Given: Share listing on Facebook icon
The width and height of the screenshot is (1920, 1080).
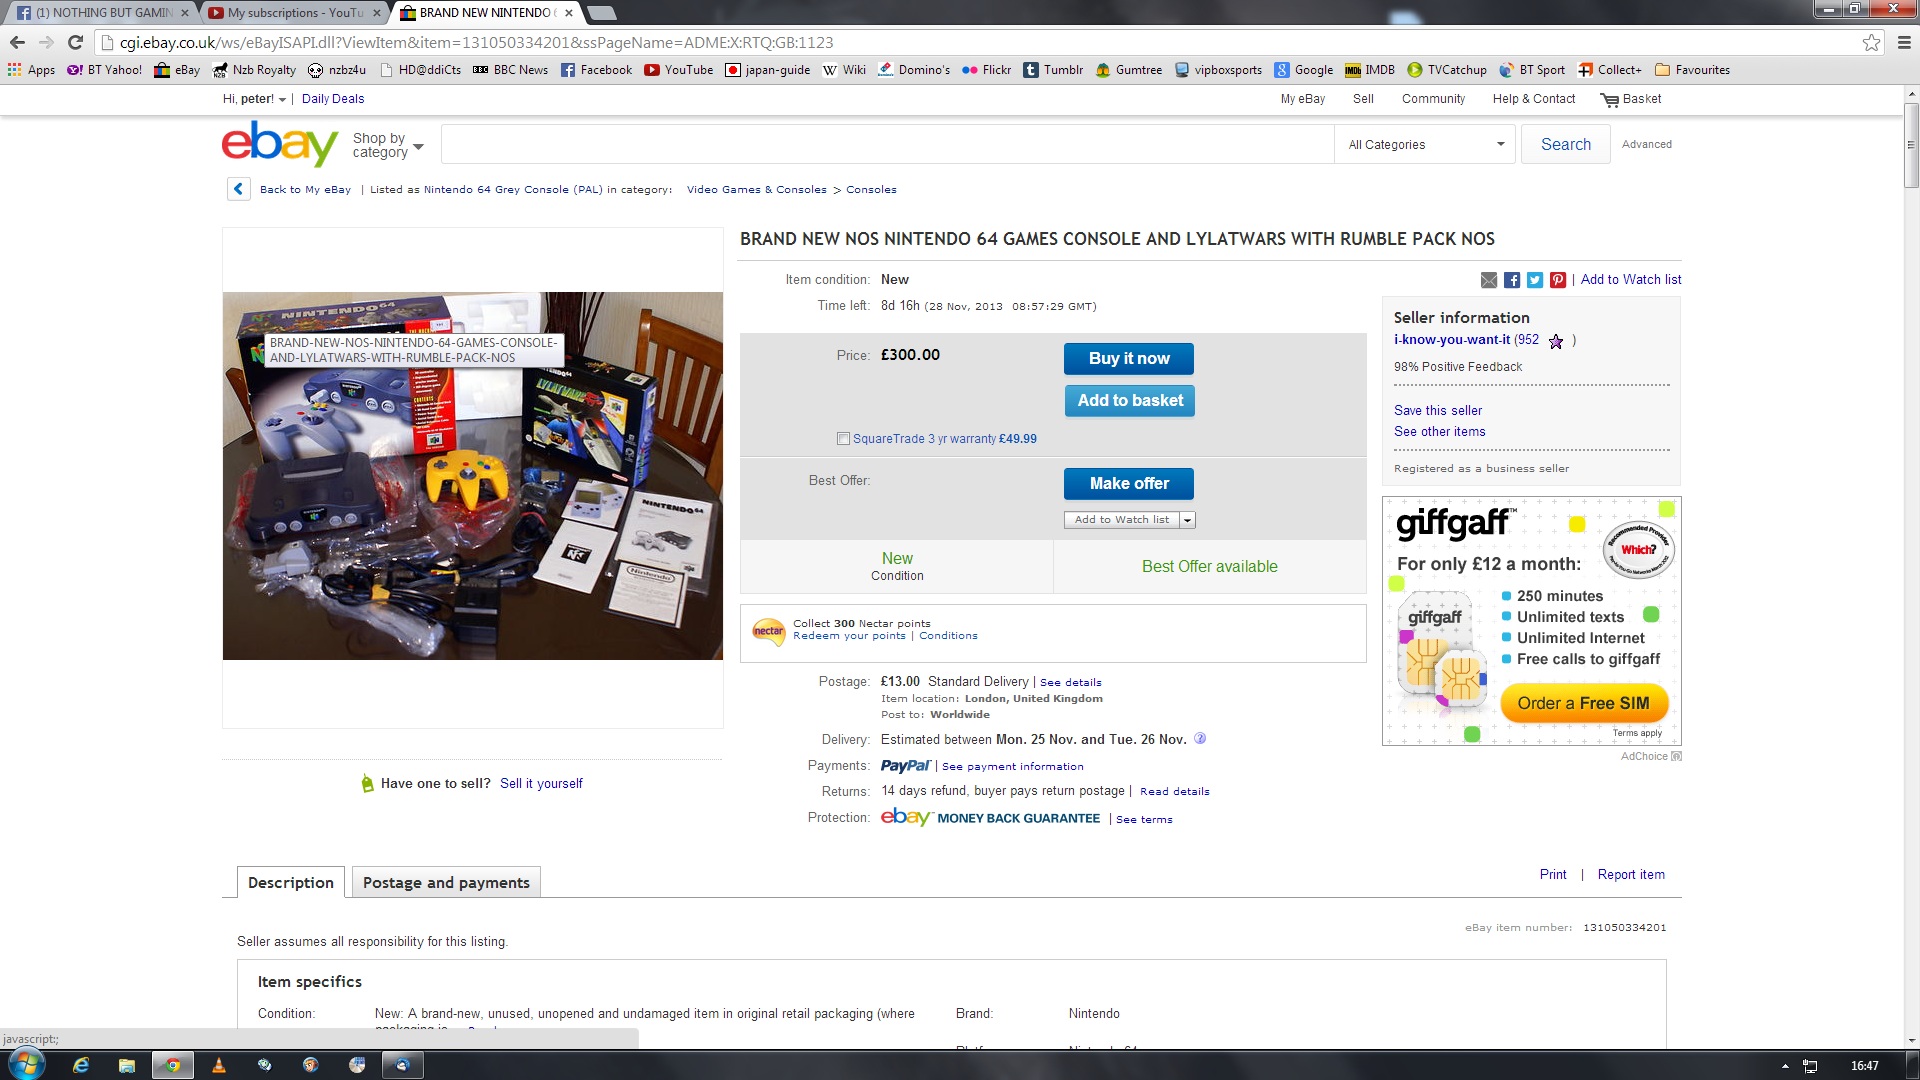Looking at the screenshot, I should pyautogui.click(x=1512, y=280).
